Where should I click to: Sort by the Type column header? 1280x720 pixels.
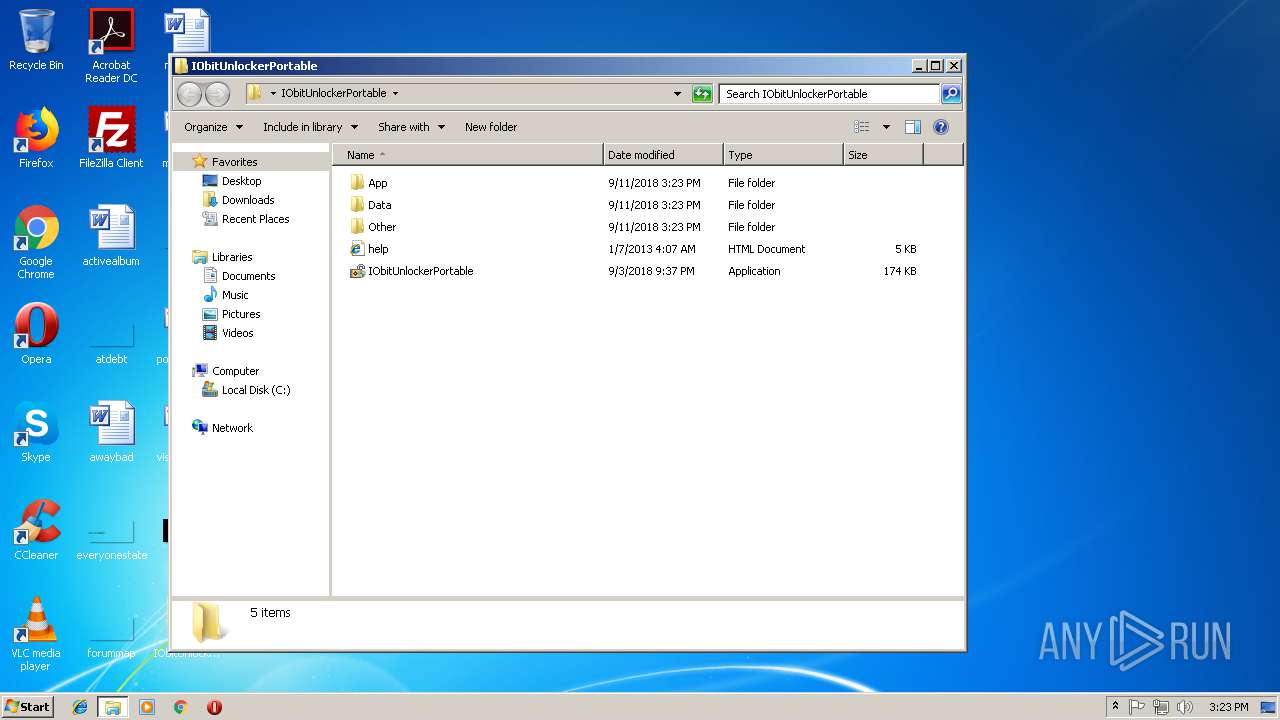pyautogui.click(x=783, y=155)
